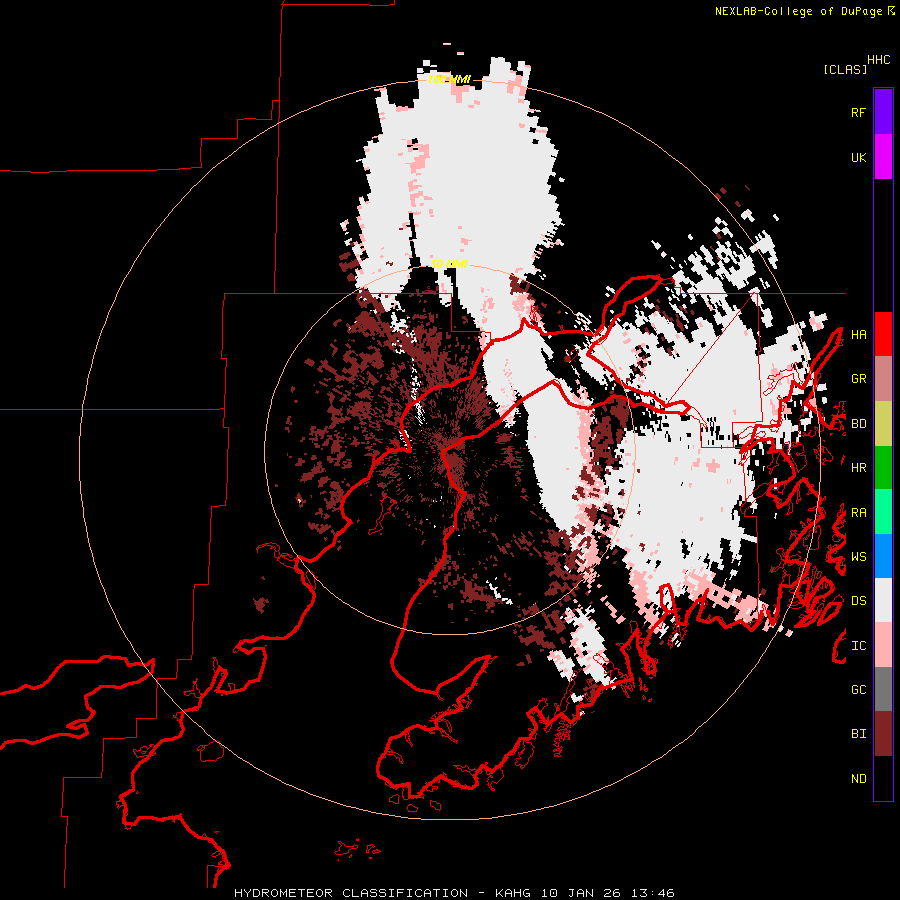Click the HHC product code text
This screenshot has width=900, height=900.
point(878,60)
